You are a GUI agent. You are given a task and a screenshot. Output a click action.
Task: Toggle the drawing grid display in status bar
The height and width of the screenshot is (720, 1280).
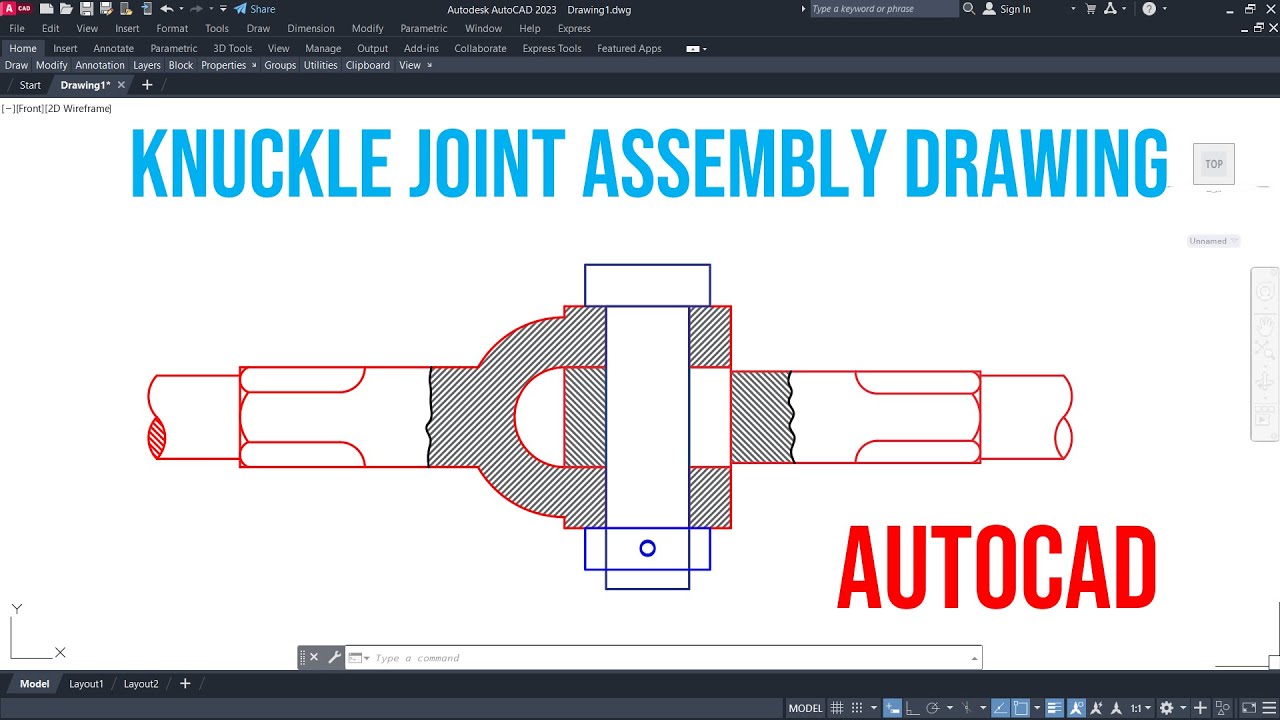click(837, 708)
